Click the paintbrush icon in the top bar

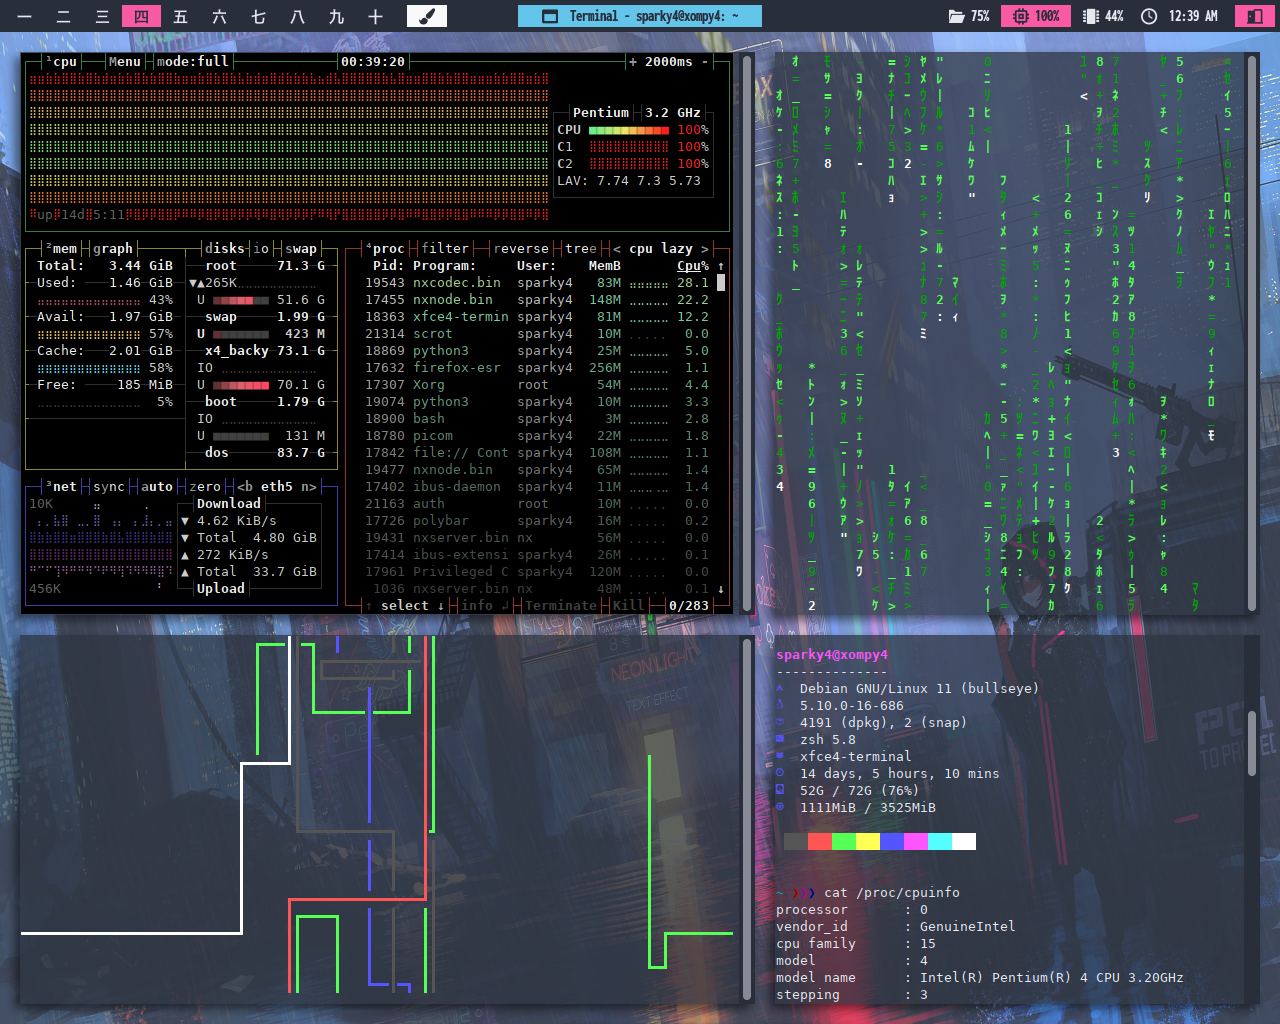pyautogui.click(x=427, y=16)
